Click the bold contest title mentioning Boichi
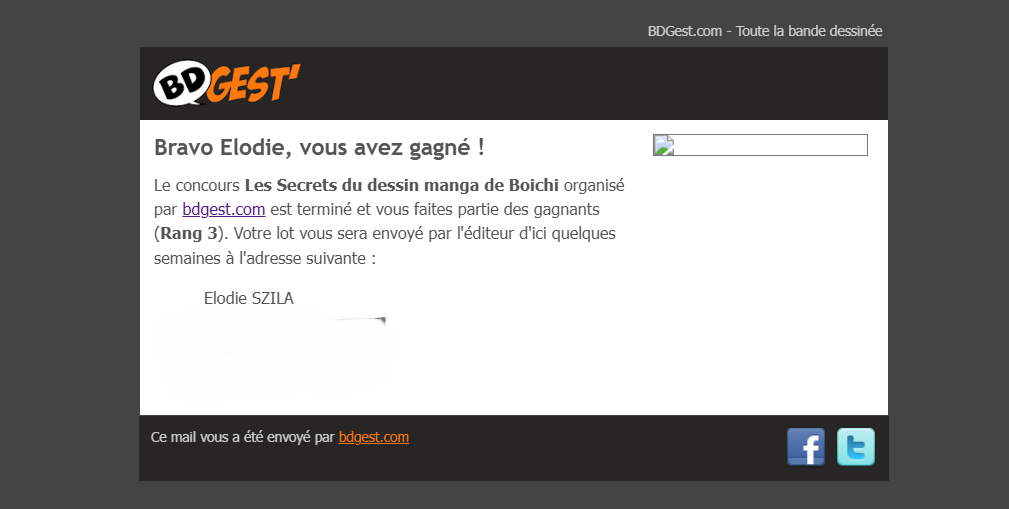1009x509 pixels. click(x=402, y=185)
